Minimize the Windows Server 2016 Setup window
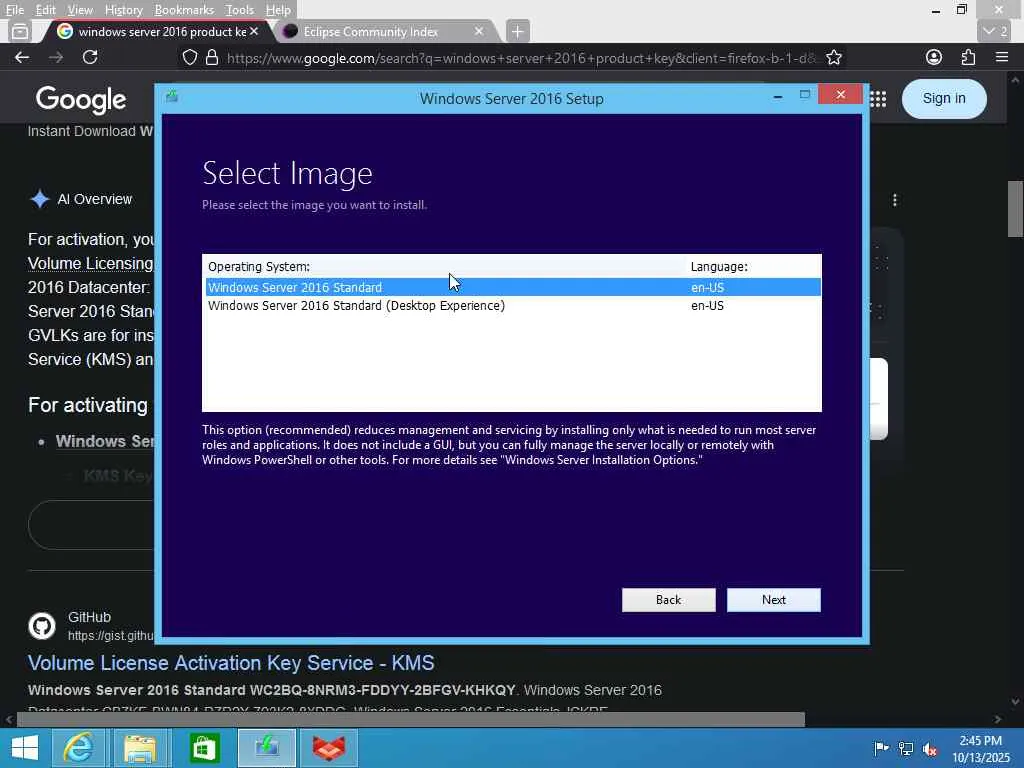 point(777,97)
